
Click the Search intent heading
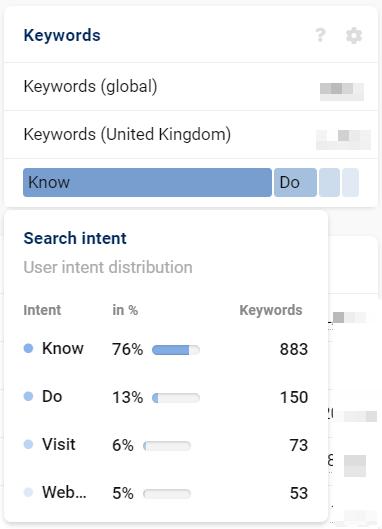(75, 238)
